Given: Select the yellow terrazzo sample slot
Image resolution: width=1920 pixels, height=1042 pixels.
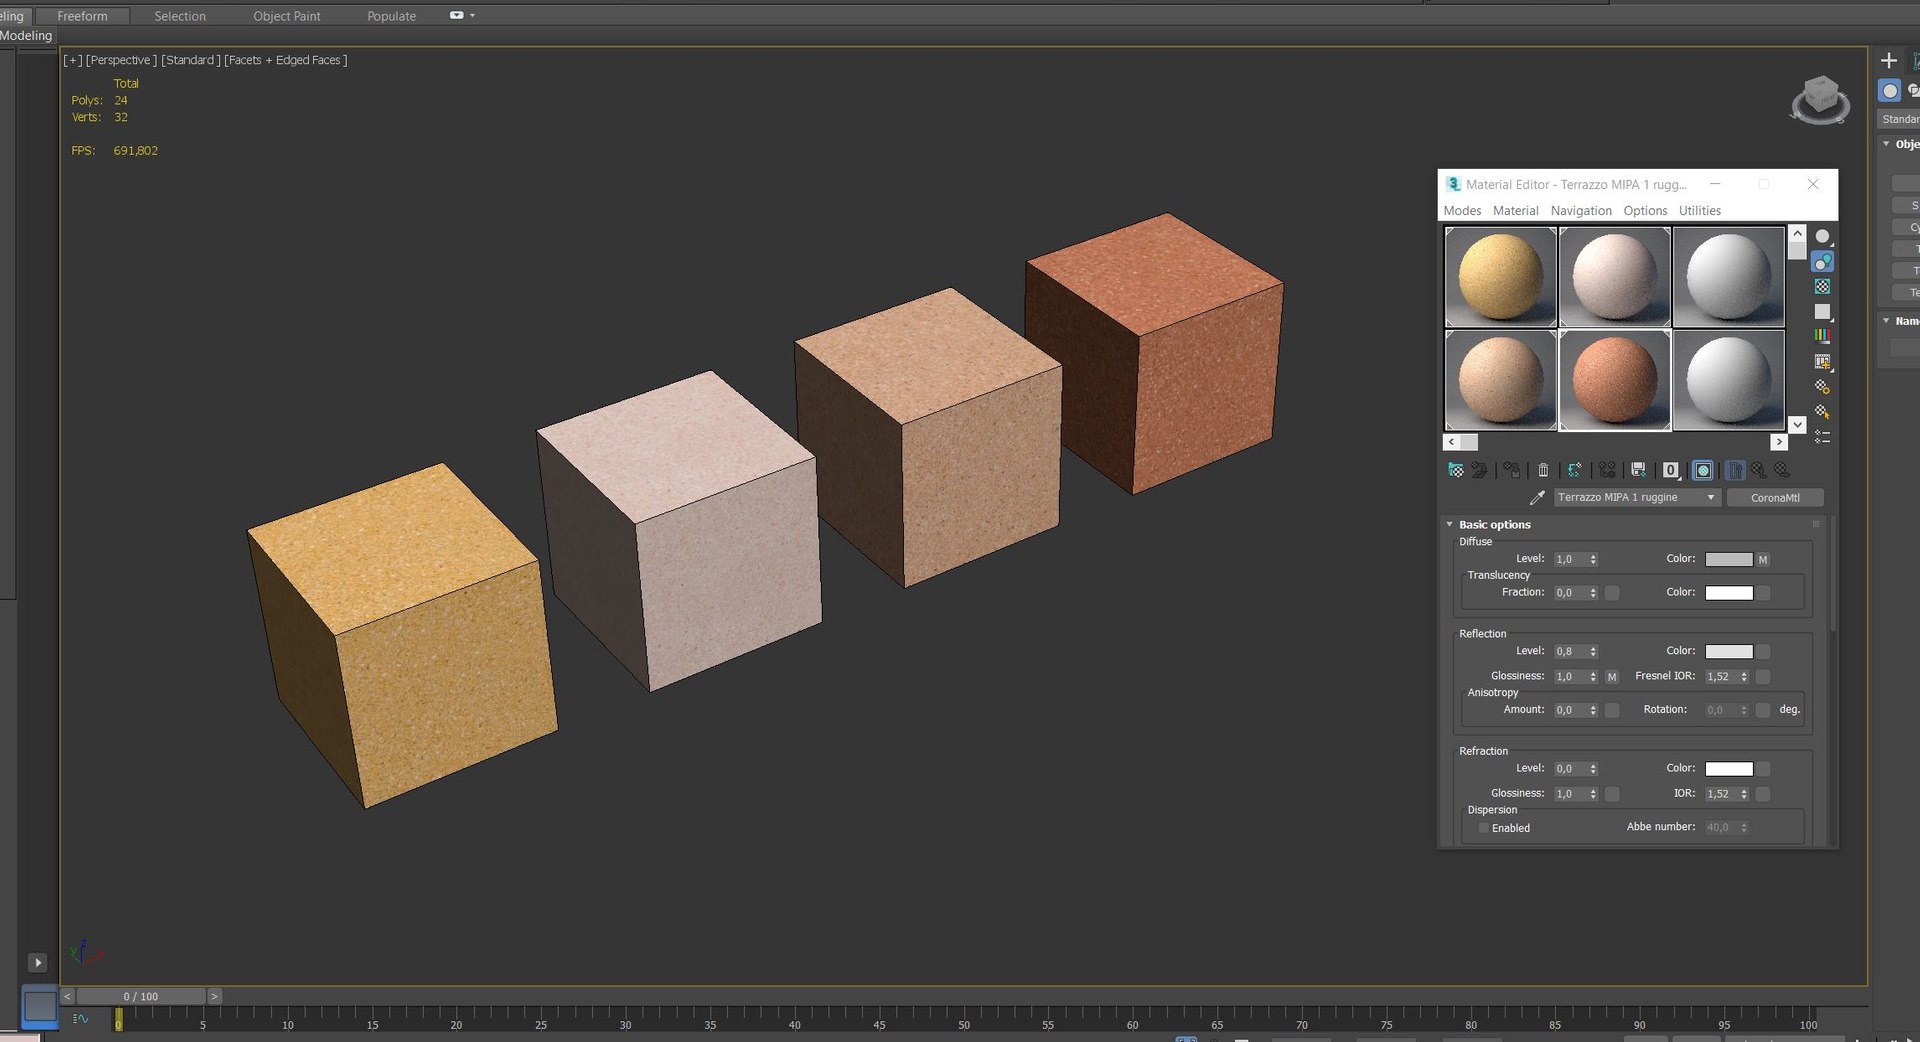Looking at the screenshot, I should tap(1500, 277).
